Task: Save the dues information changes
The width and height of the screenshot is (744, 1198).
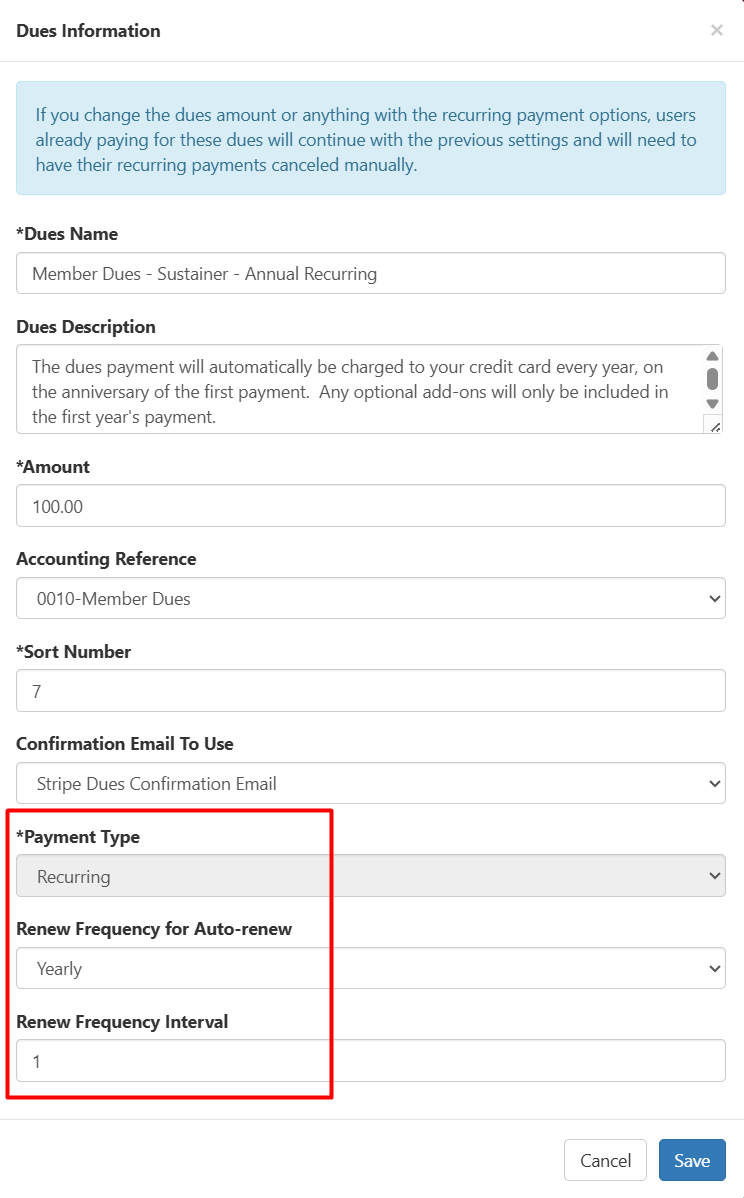Action: [692, 1160]
